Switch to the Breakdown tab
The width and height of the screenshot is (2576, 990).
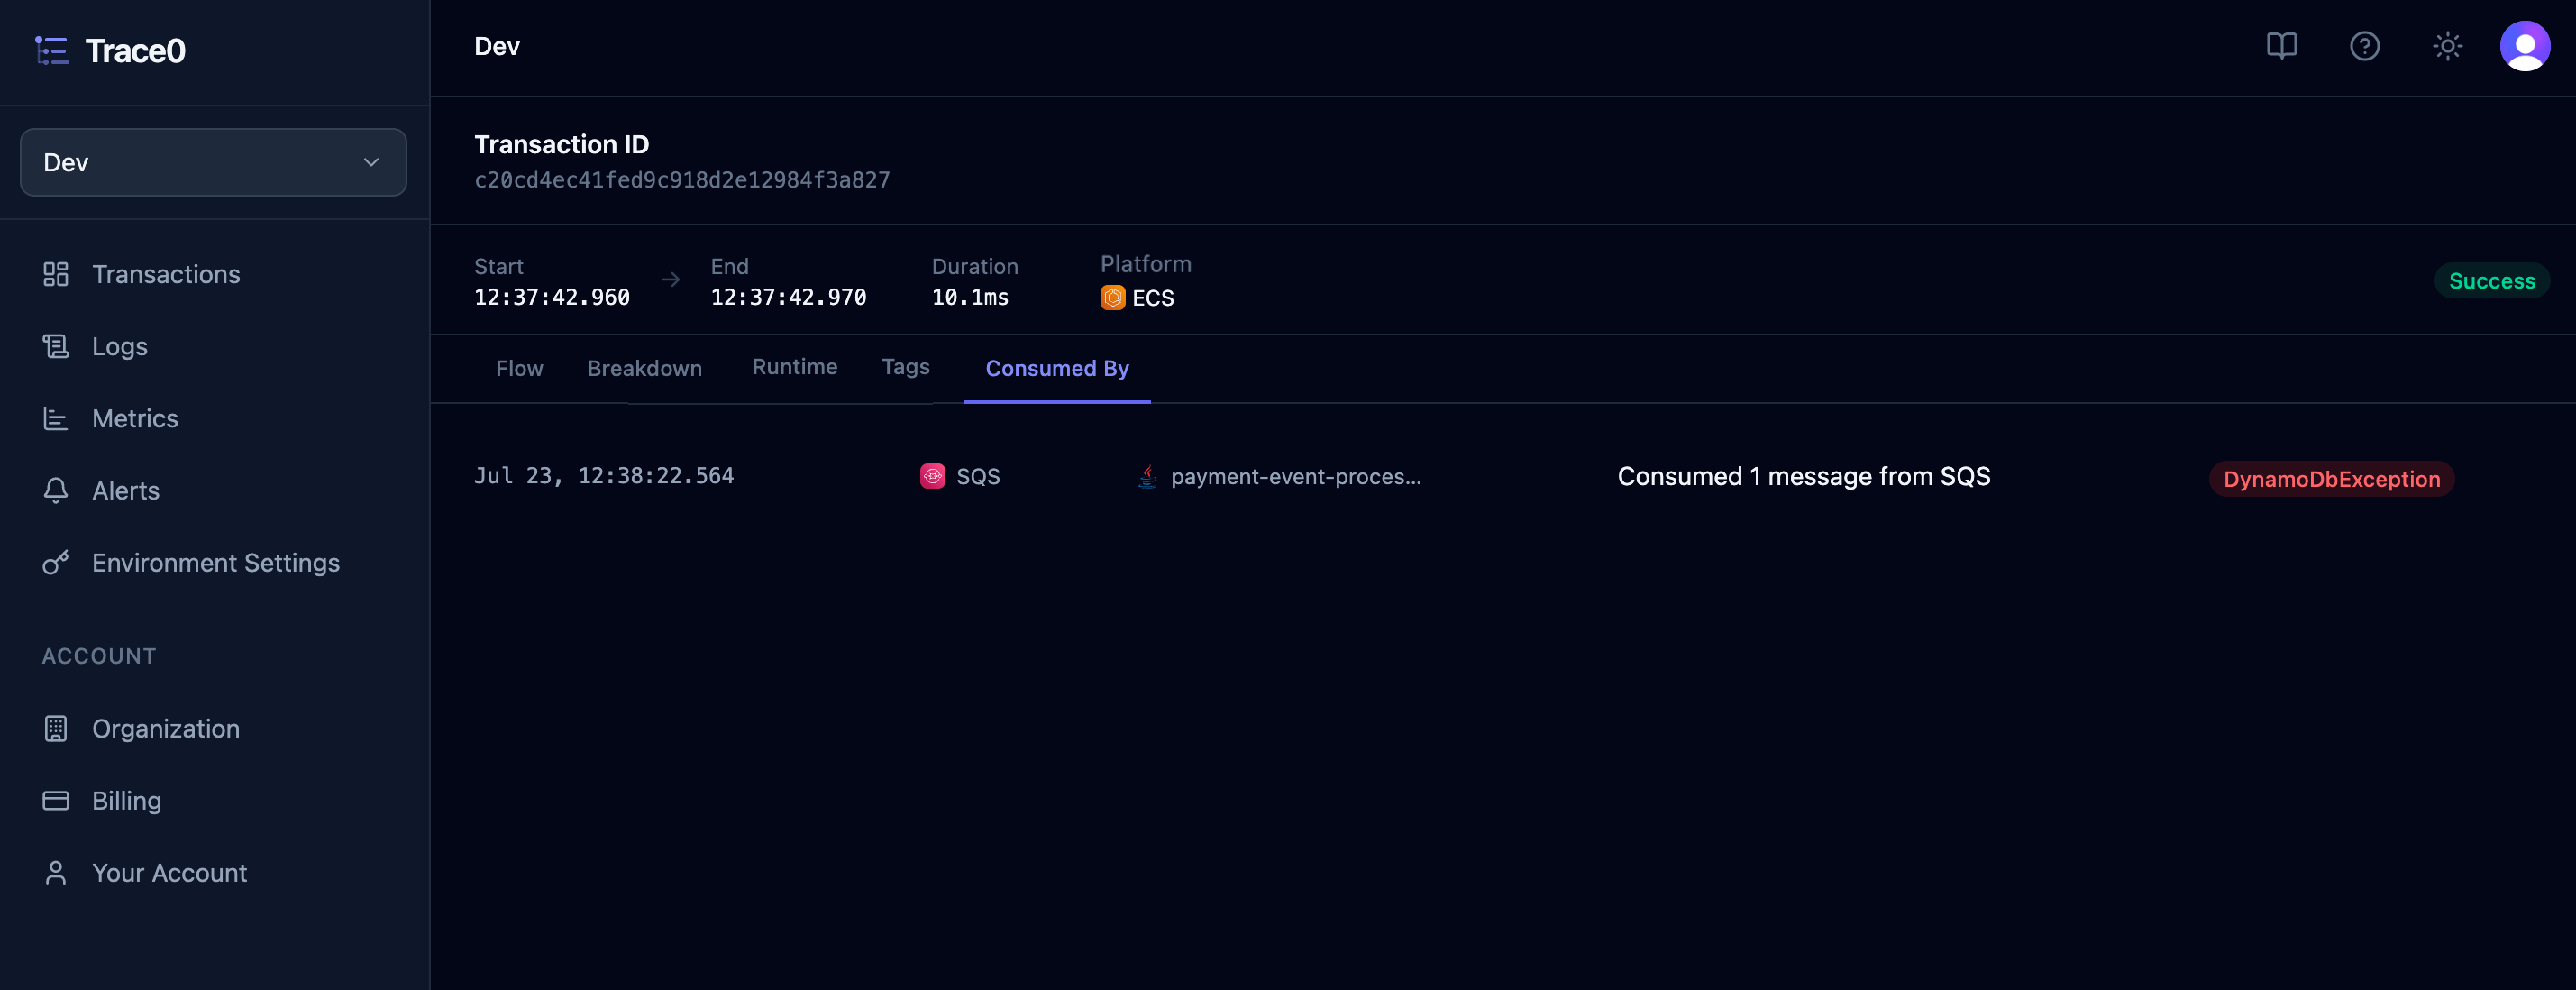coord(644,368)
